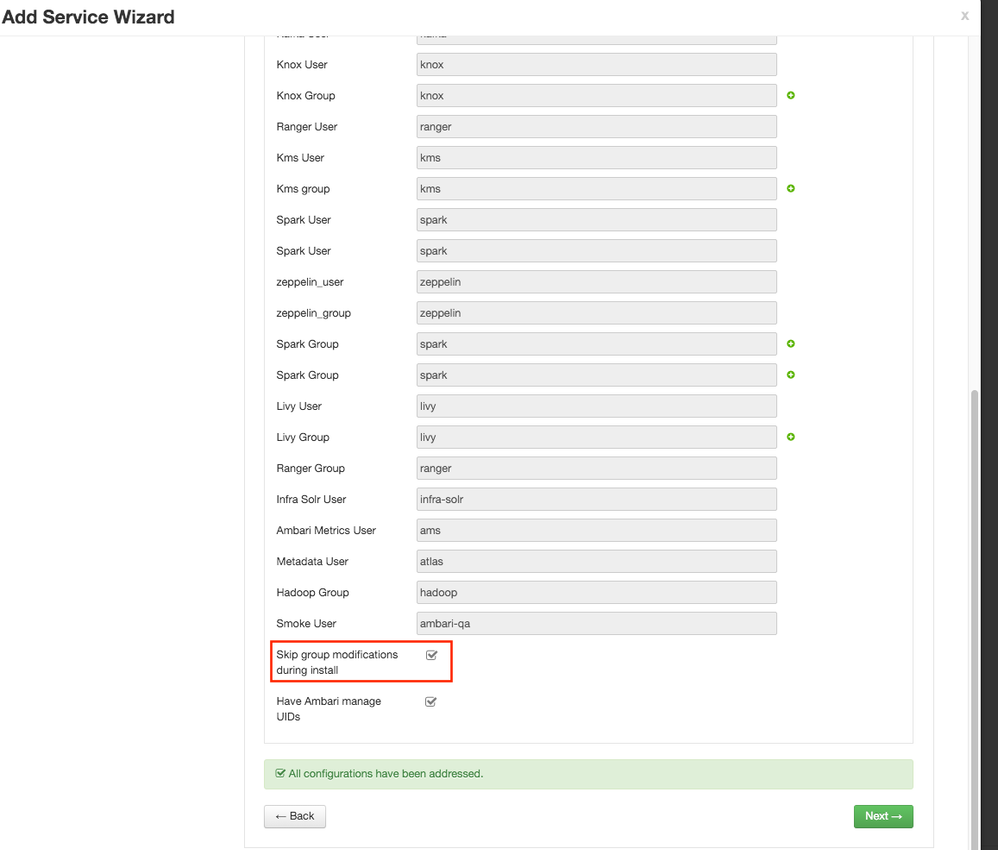
Task: Click the Livy Group input field
Action: pos(596,437)
